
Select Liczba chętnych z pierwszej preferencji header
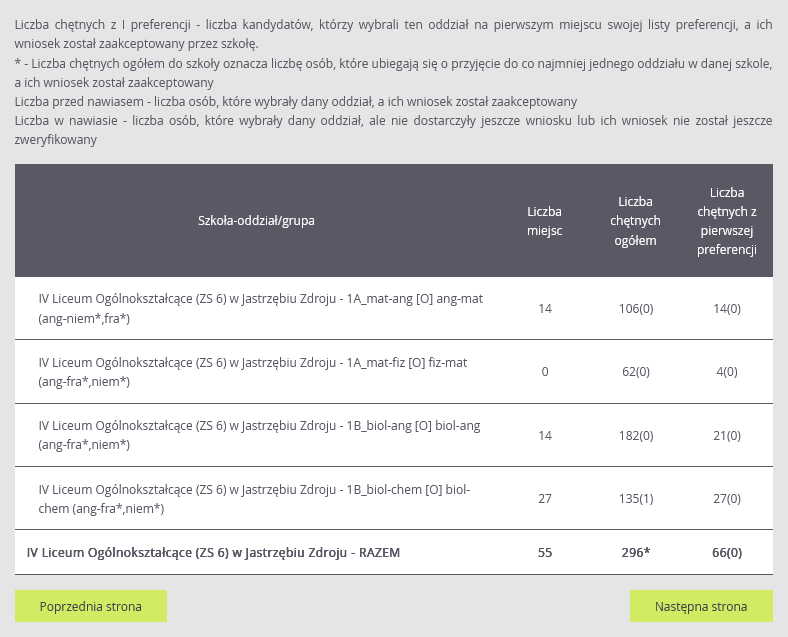click(726, 221)
